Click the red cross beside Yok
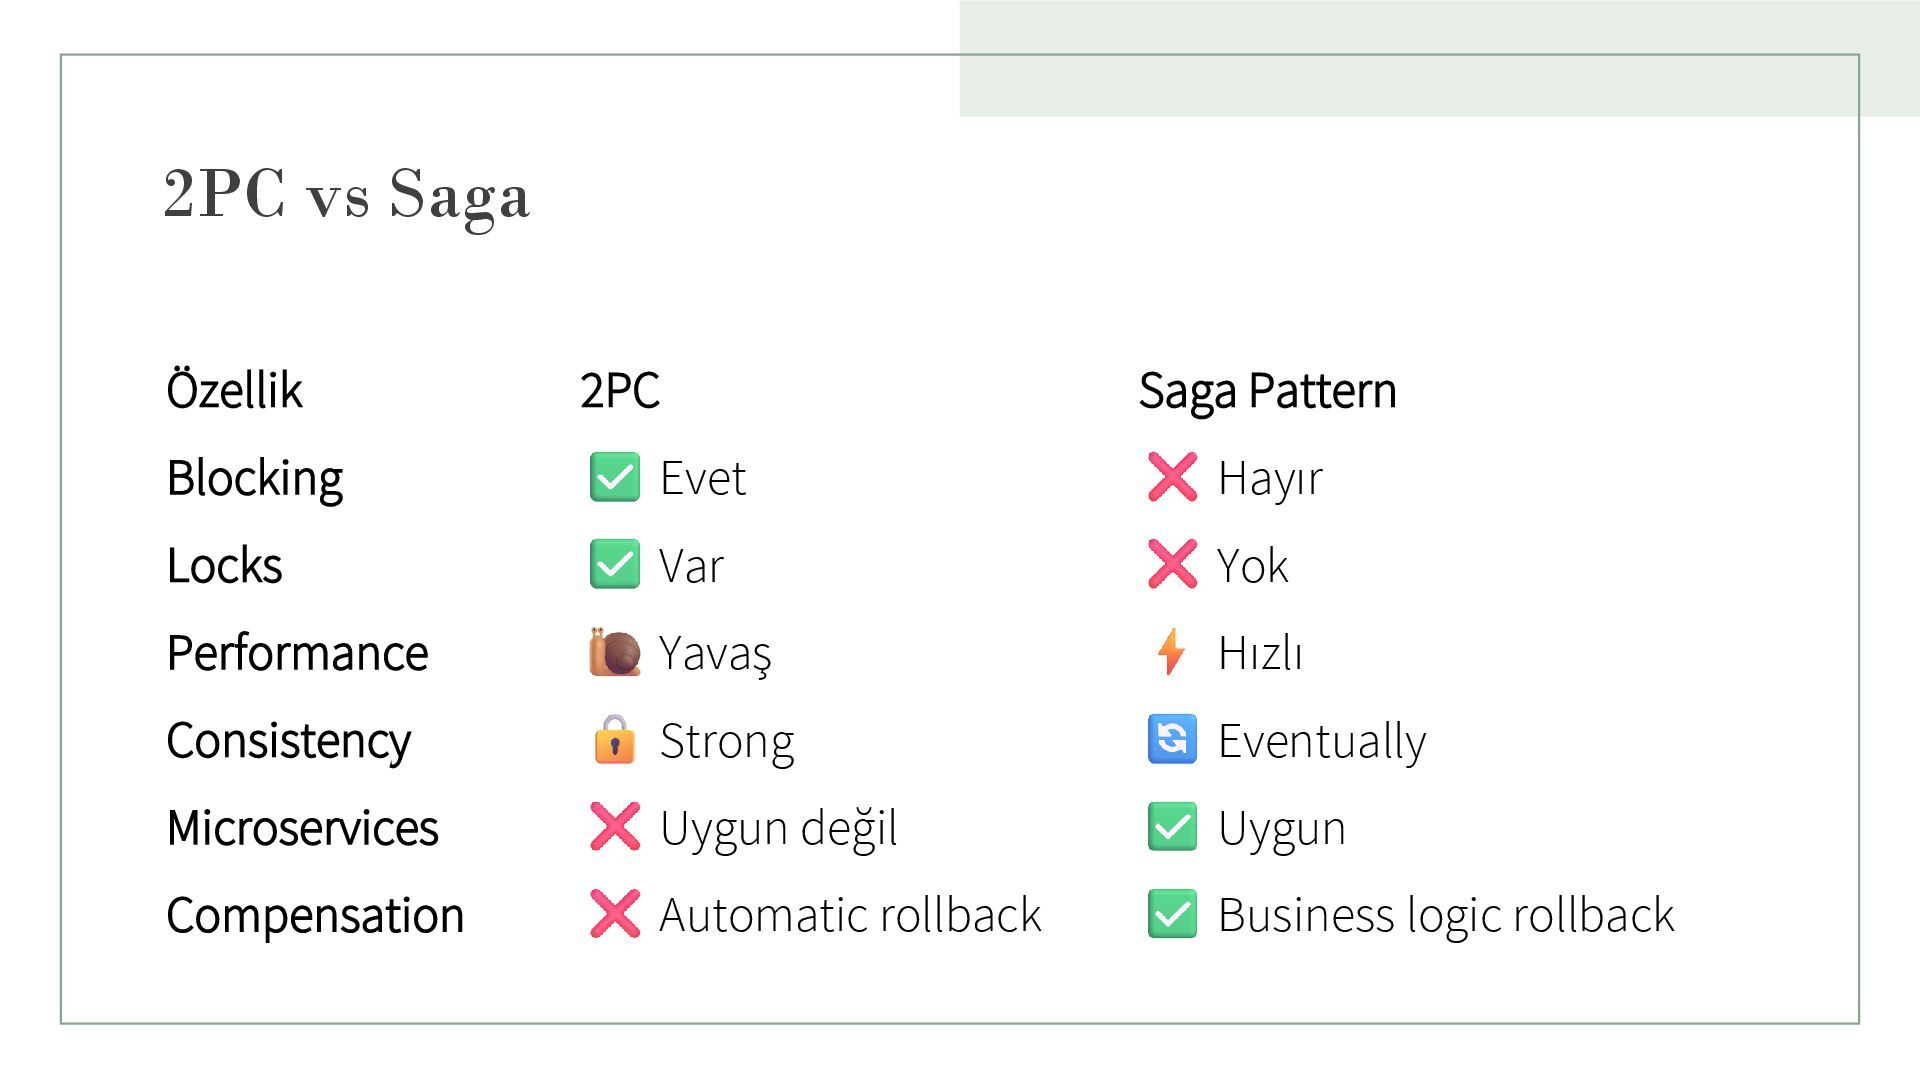The height and width of the screenshot is (1080, 1920). pos(1172,565)
